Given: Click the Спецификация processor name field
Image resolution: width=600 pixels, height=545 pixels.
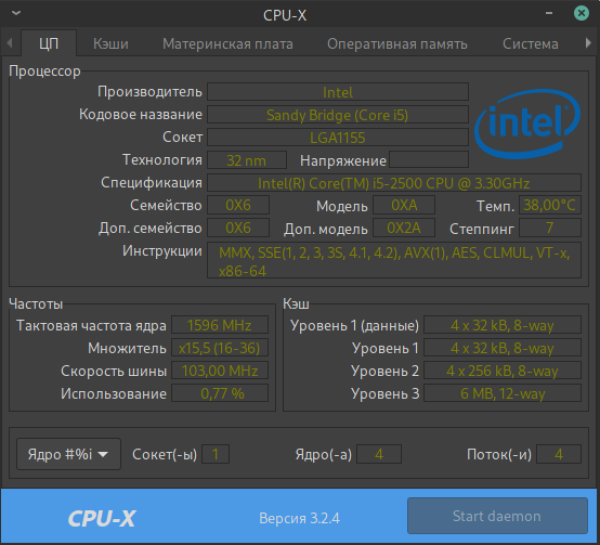Looking at the screenshot, I should tap(394, 183).
